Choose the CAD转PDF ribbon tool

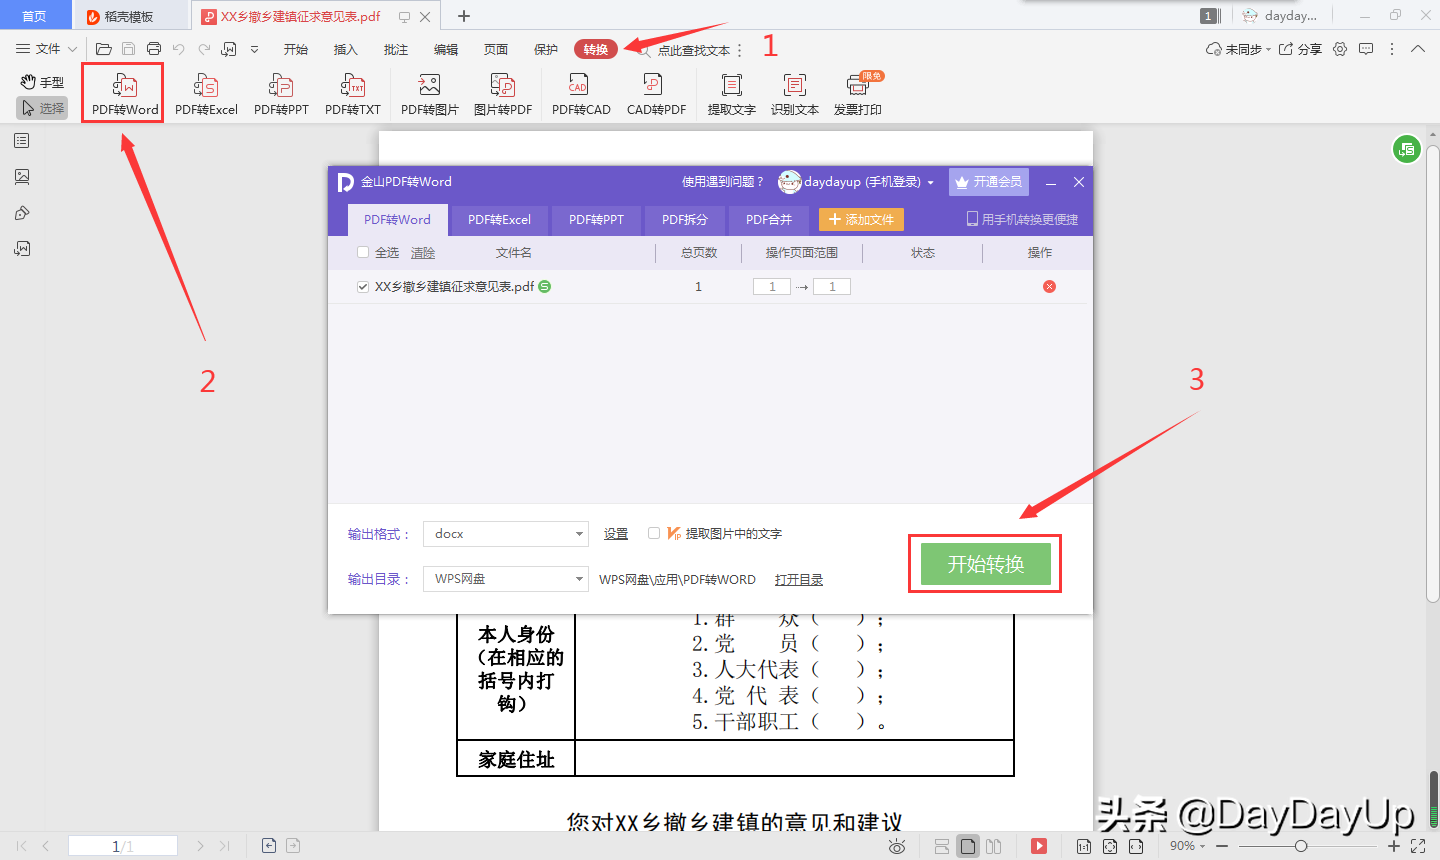pos(656,94)
